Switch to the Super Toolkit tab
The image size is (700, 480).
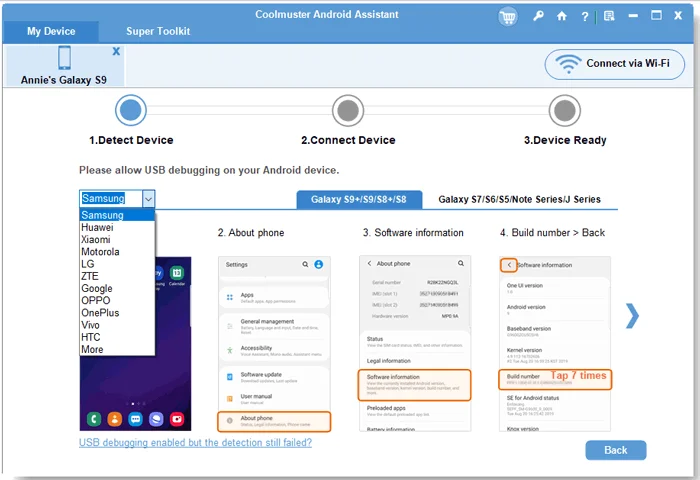coord(158,31)
